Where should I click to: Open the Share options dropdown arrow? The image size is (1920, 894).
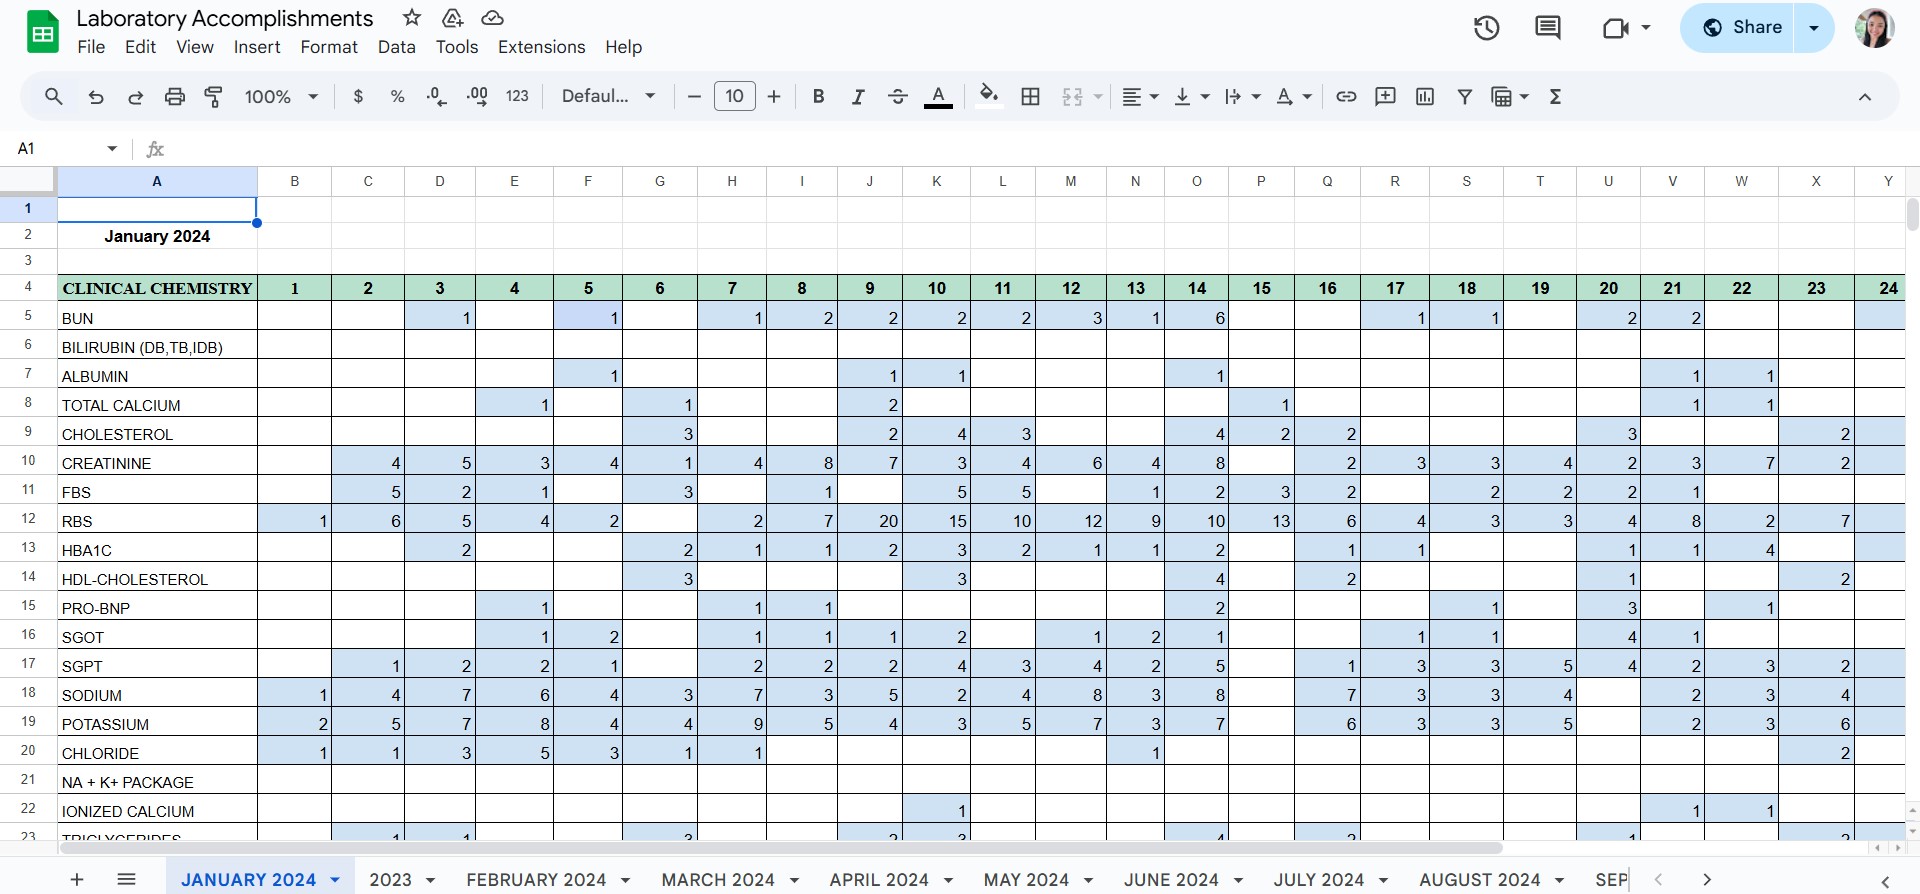pos(1814,28)
